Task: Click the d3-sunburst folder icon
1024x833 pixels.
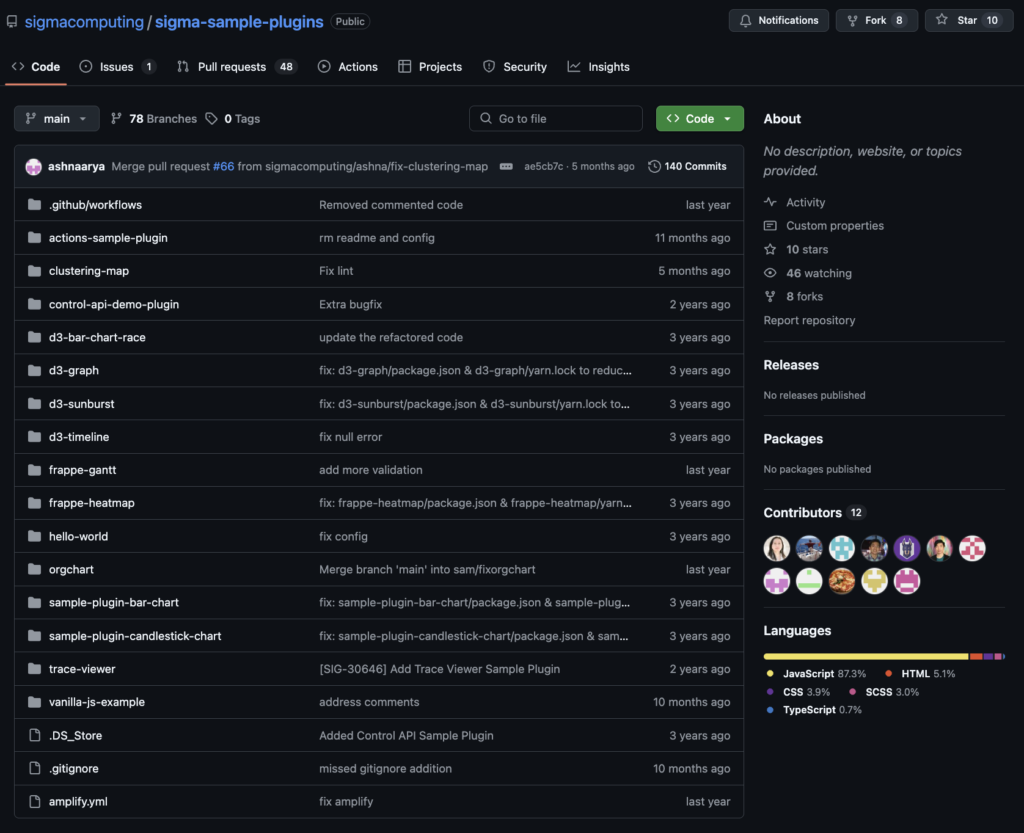Action: tap(35, 403)
